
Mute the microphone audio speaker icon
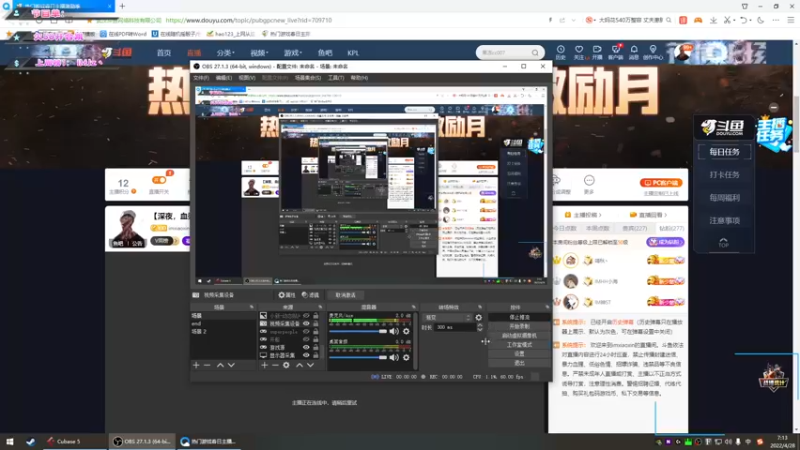[x=394, y=332]
